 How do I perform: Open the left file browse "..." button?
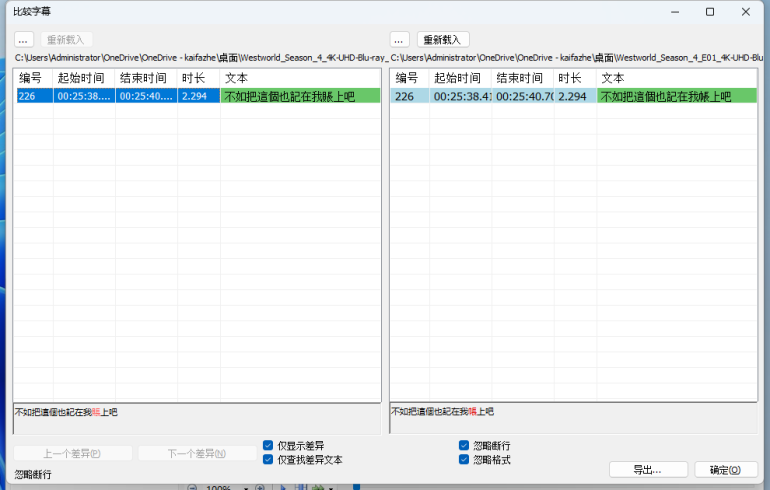[x=24, y=40]
